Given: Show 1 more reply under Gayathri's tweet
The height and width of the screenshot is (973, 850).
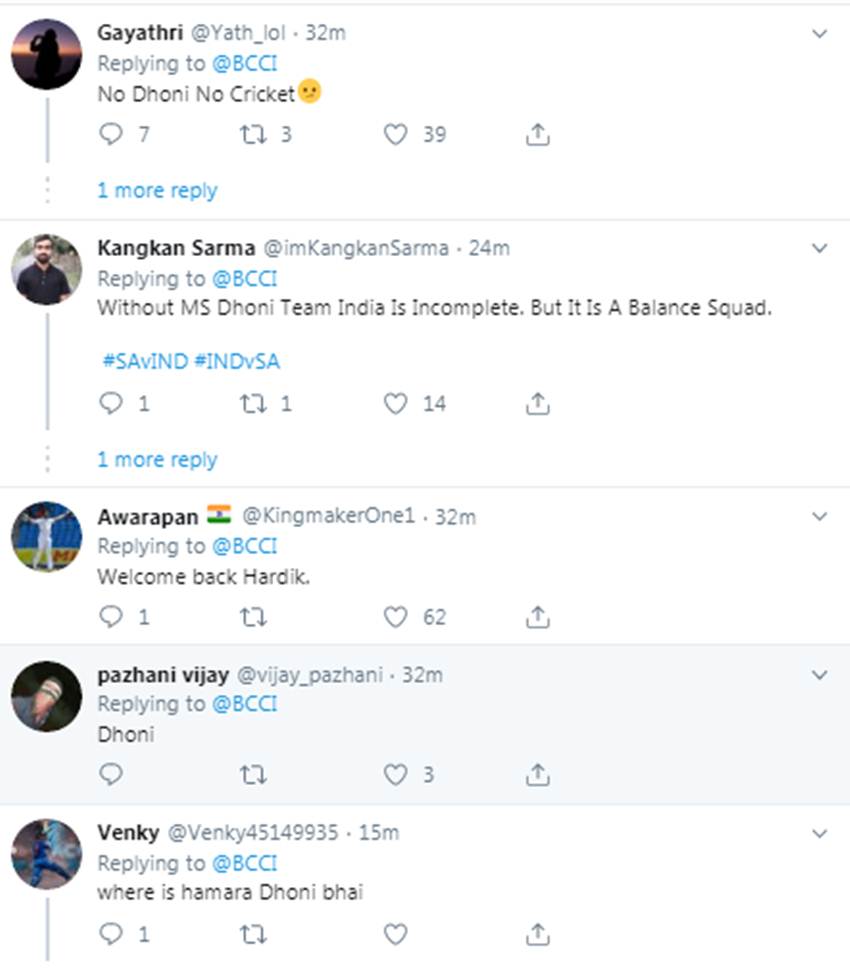Looking at the screenshot, I should (x=157, y=190).
